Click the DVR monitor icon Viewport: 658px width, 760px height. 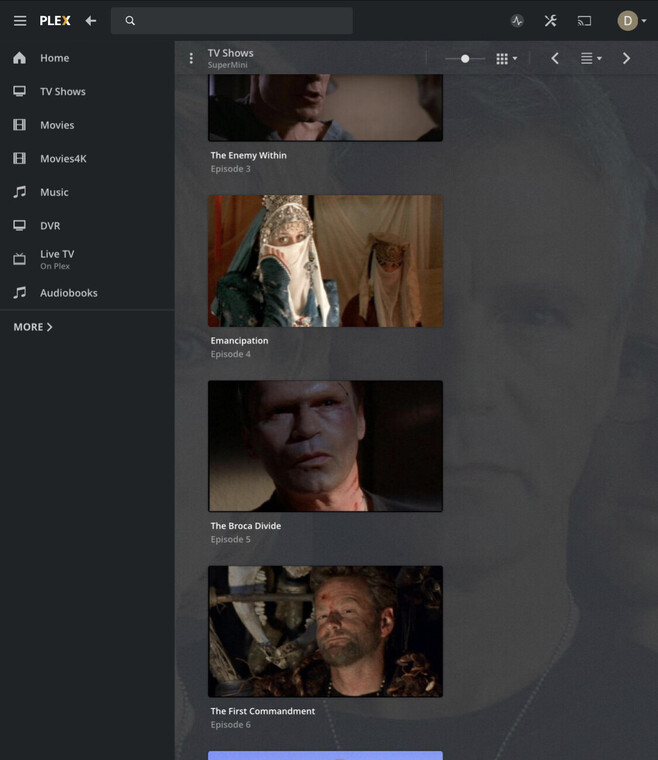19,225
